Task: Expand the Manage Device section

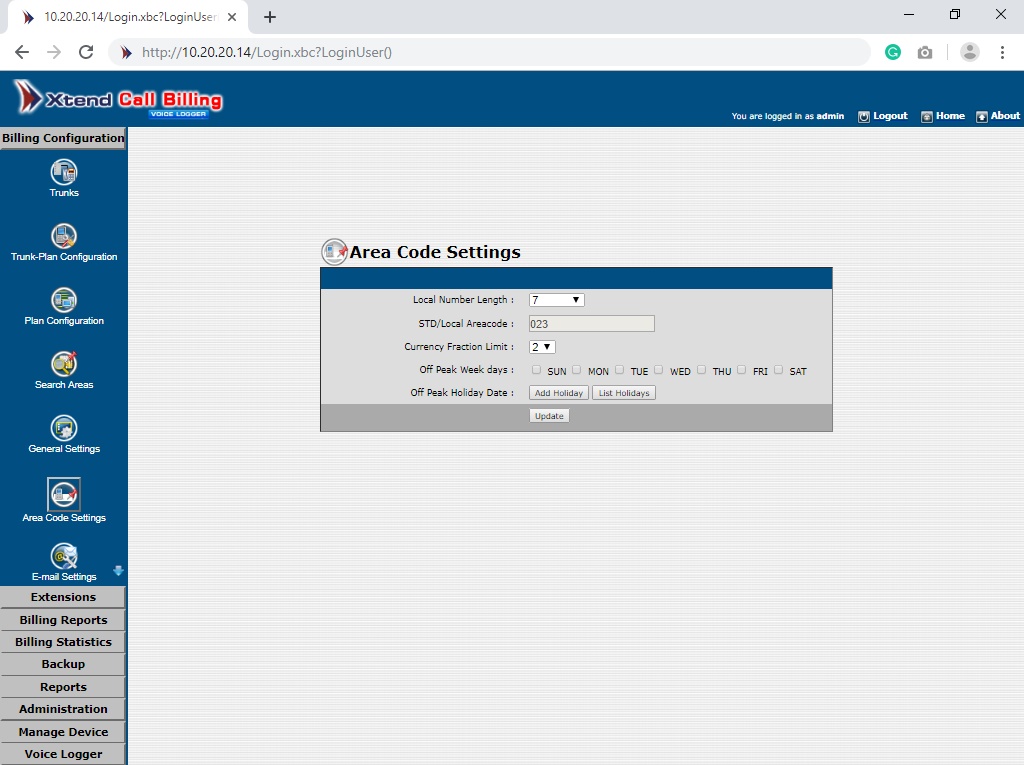Action: click(63, 732)
